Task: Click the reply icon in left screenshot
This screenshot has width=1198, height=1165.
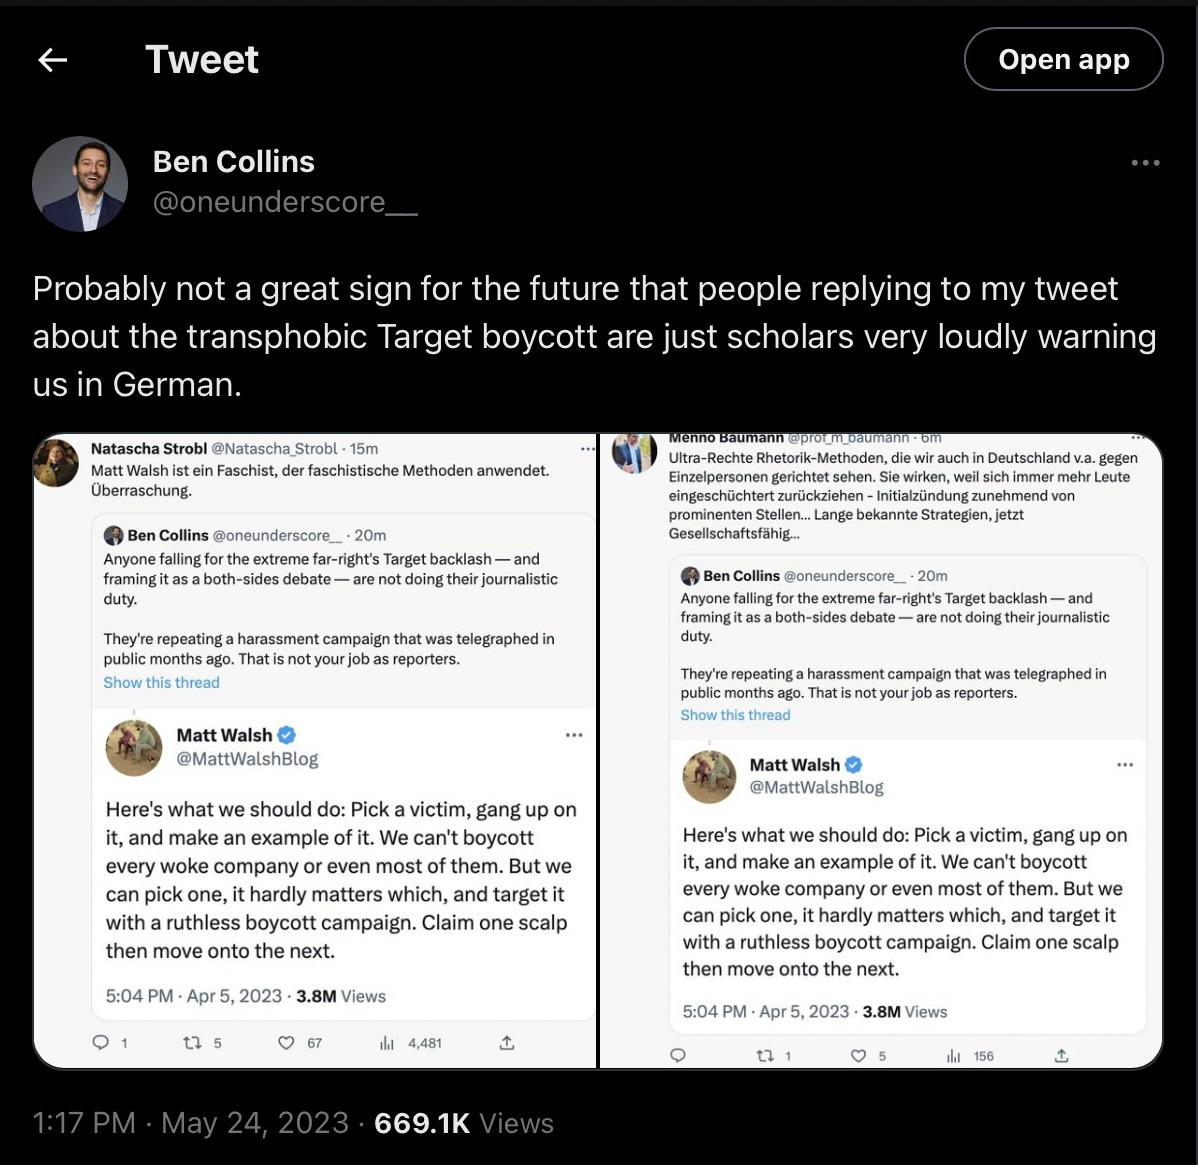Action: click(100, 1043)
